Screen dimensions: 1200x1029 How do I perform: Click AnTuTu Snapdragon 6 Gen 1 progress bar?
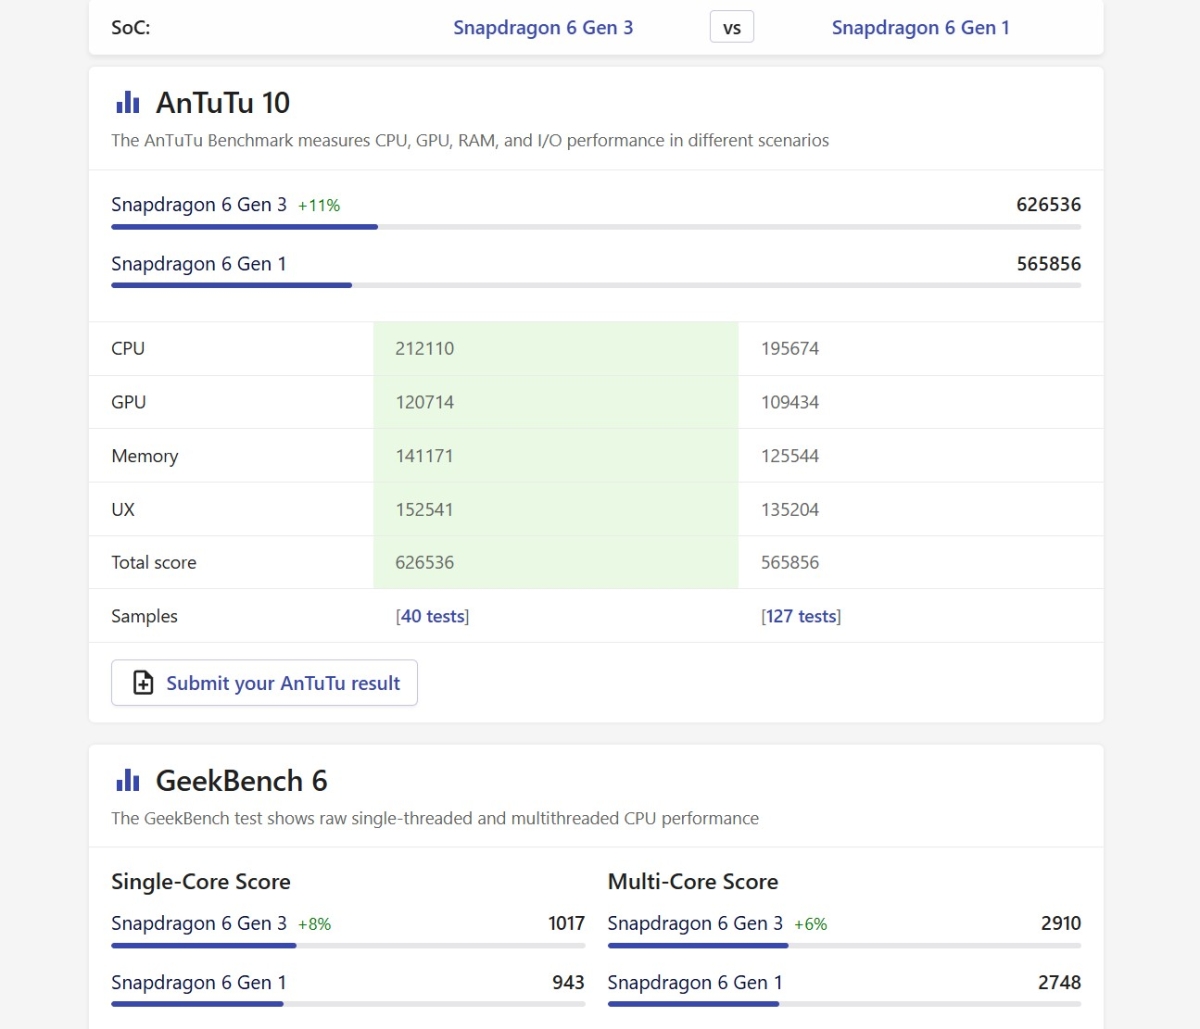click(595, 286)
